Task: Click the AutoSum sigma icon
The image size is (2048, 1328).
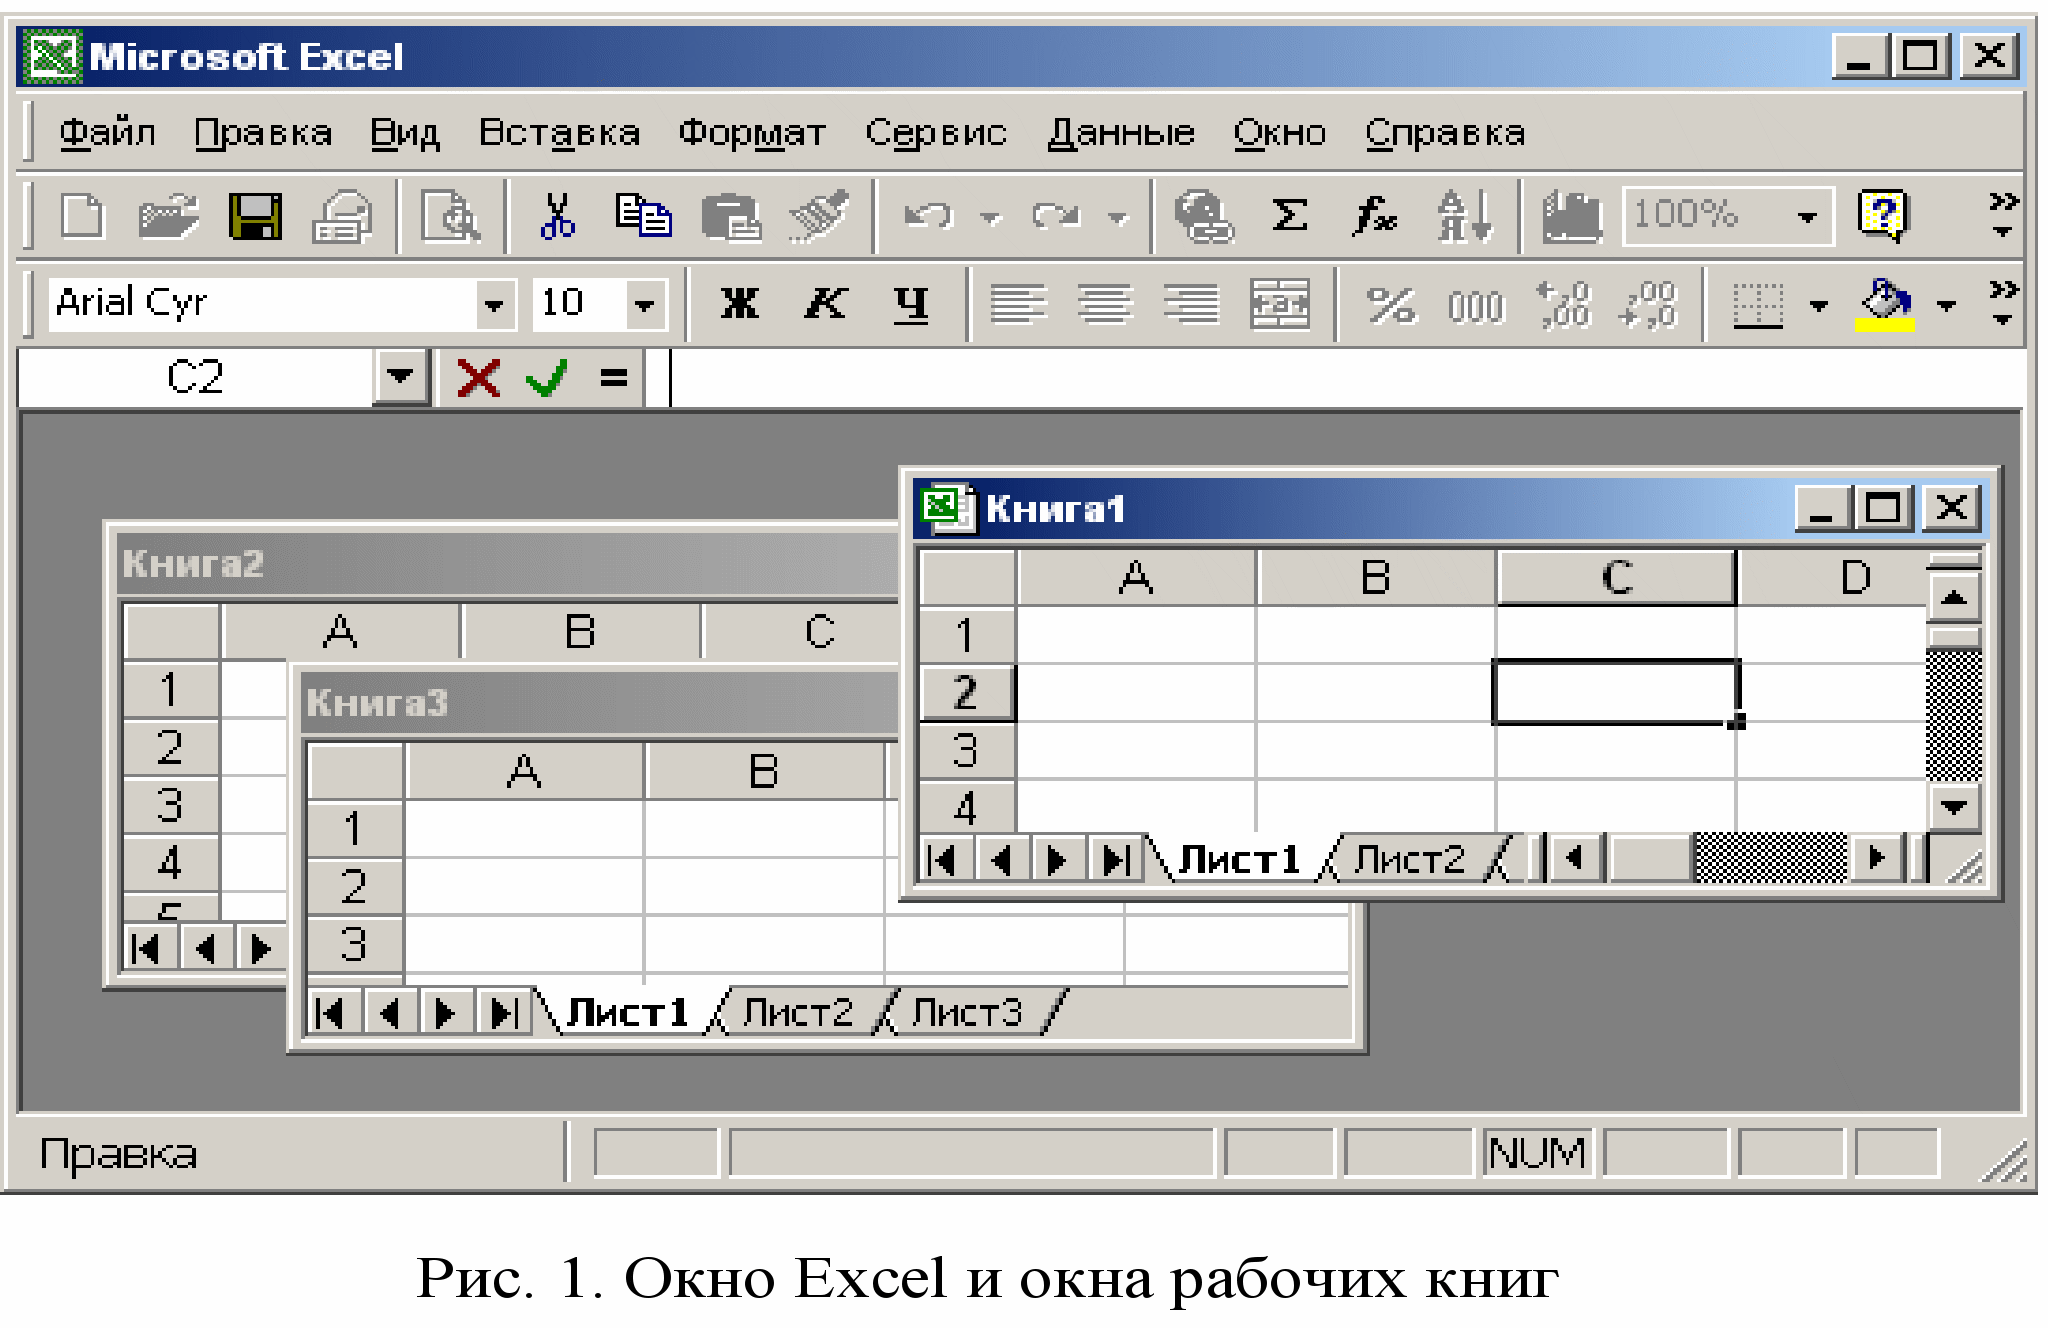Action: [x=1290, y=216]
